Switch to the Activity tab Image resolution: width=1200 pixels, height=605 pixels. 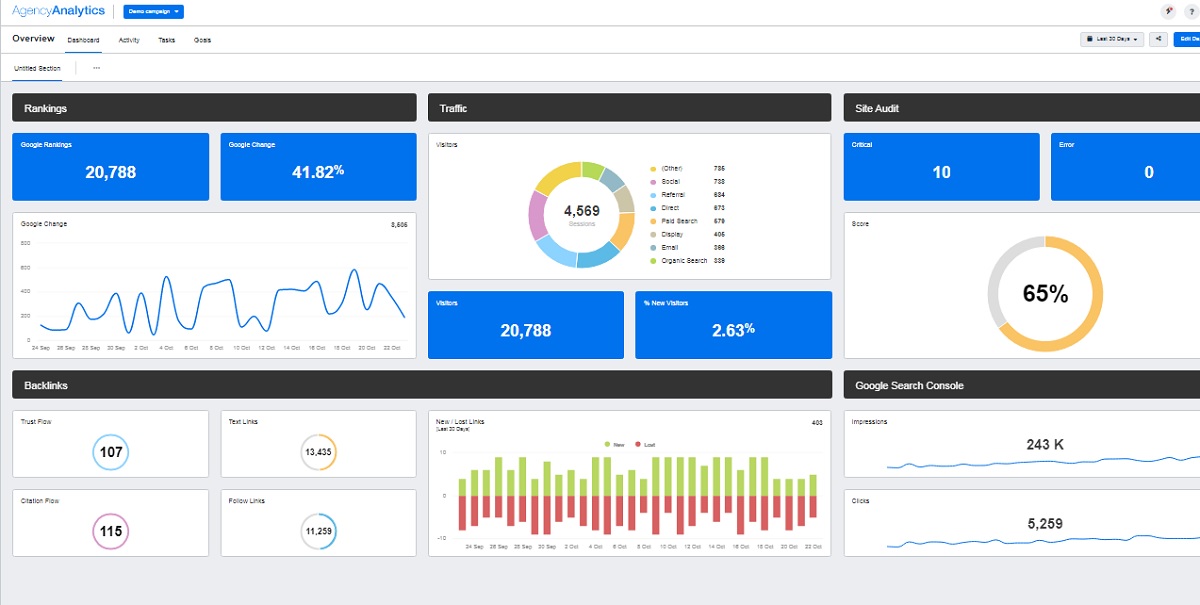point(129,40)
